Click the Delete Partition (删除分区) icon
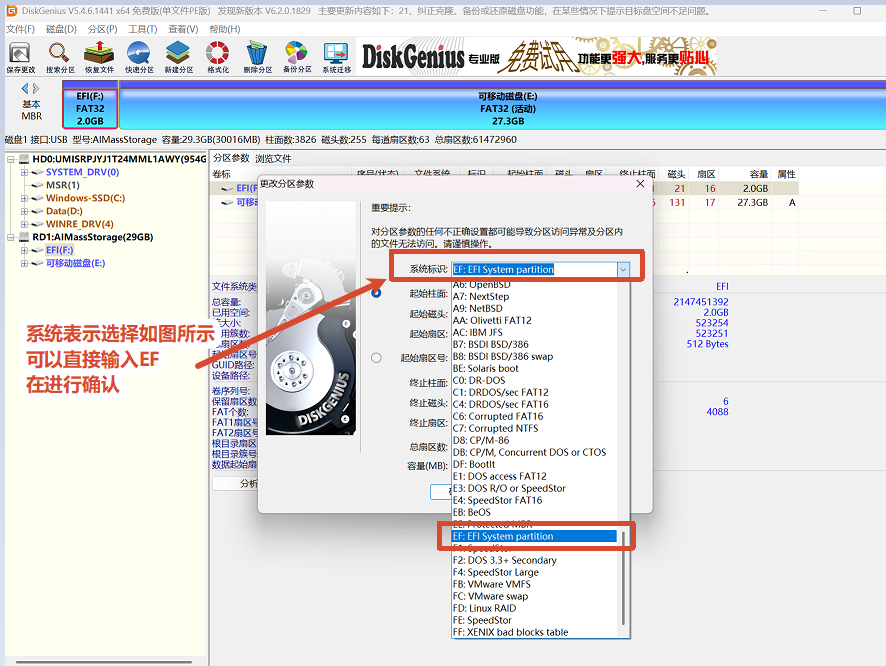The width and height of the screenshot is (886, 666). coord(258,57)
